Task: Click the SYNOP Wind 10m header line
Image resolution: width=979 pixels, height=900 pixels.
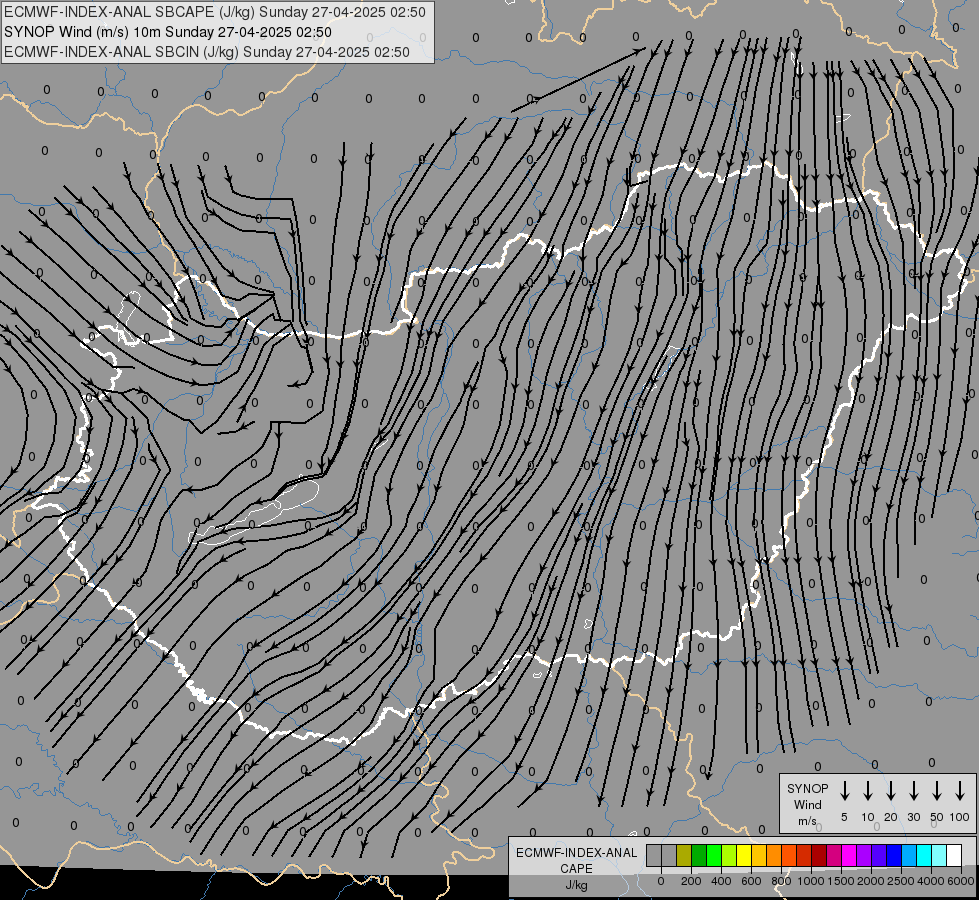Action: pos(167,32)
